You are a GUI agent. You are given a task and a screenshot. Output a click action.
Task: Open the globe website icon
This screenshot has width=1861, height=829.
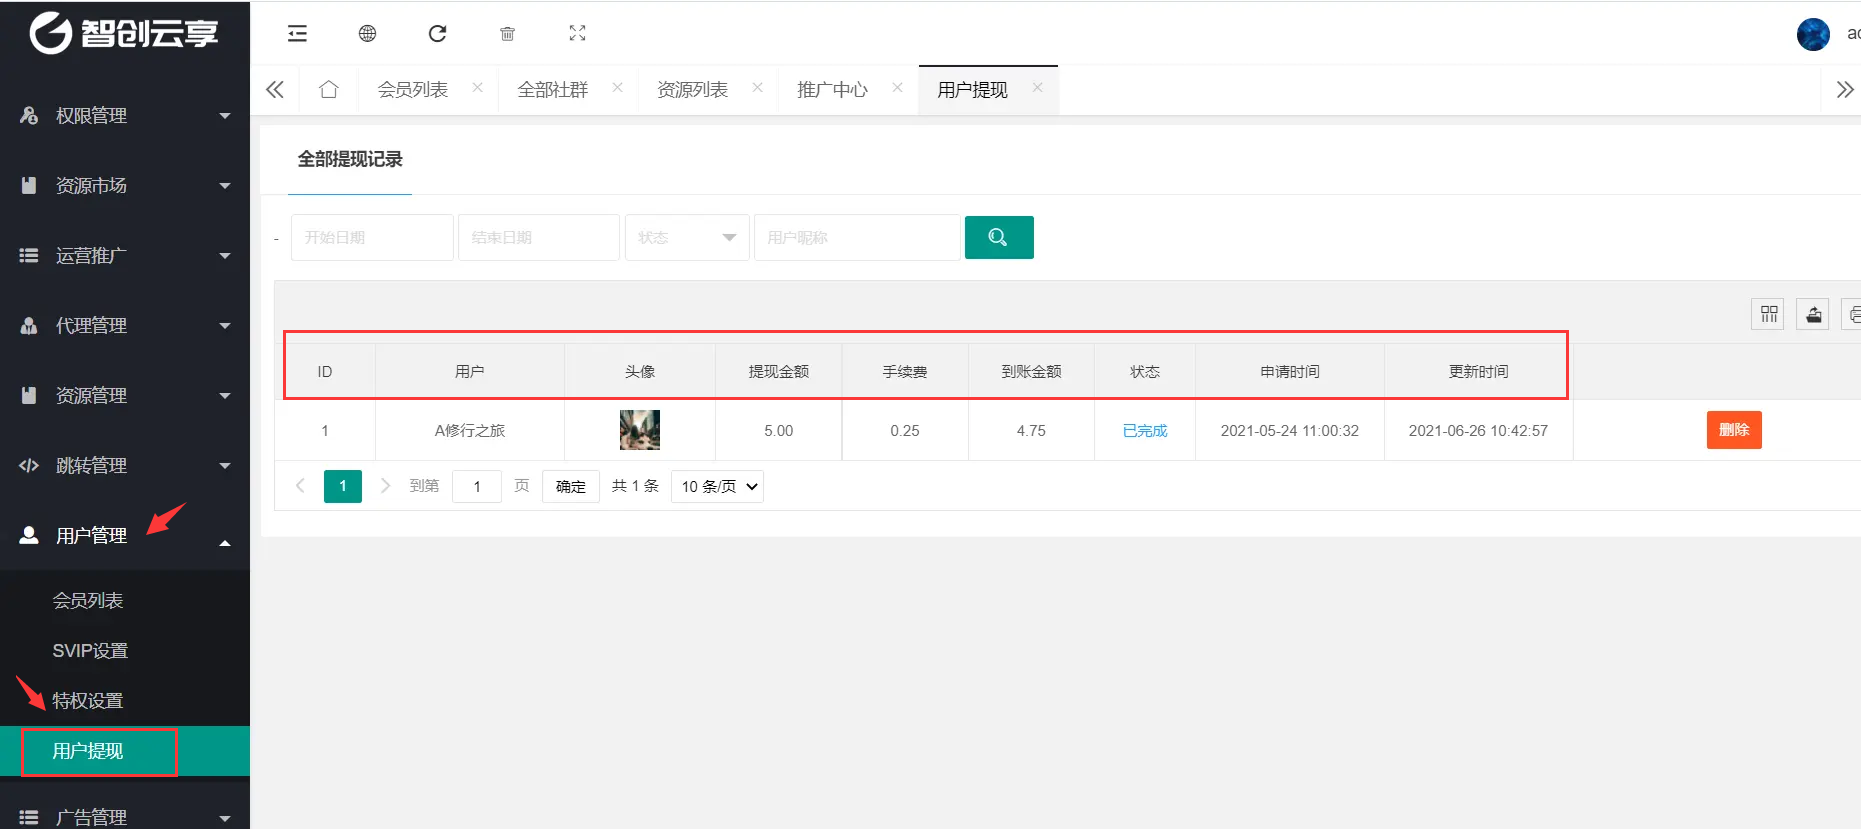click(367, 34)
